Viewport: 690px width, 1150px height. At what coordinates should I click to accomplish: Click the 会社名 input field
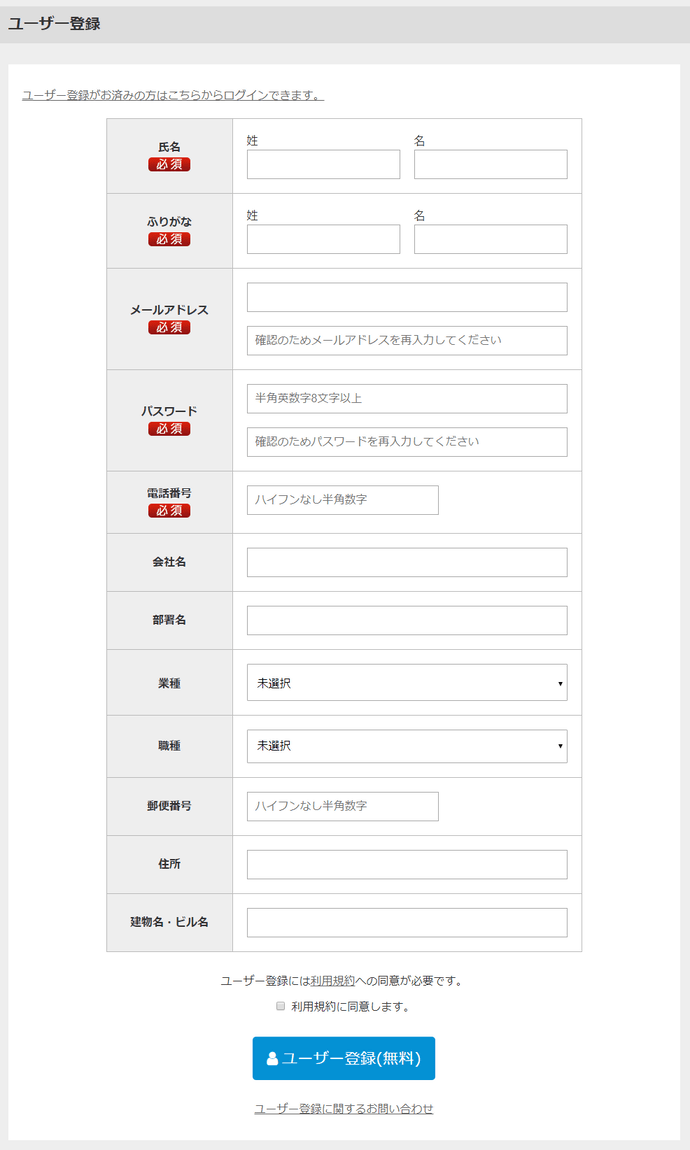[x=407, y=562]
